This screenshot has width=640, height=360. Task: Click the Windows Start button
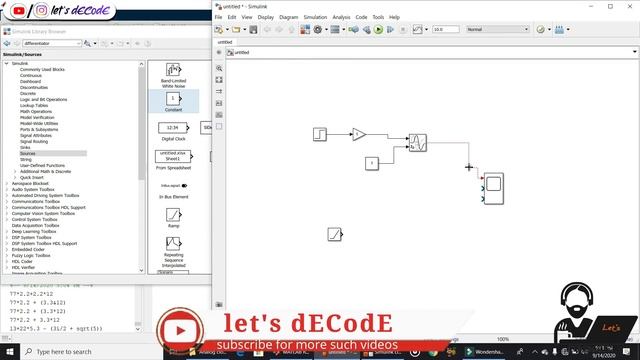click(x=10, y=351)
